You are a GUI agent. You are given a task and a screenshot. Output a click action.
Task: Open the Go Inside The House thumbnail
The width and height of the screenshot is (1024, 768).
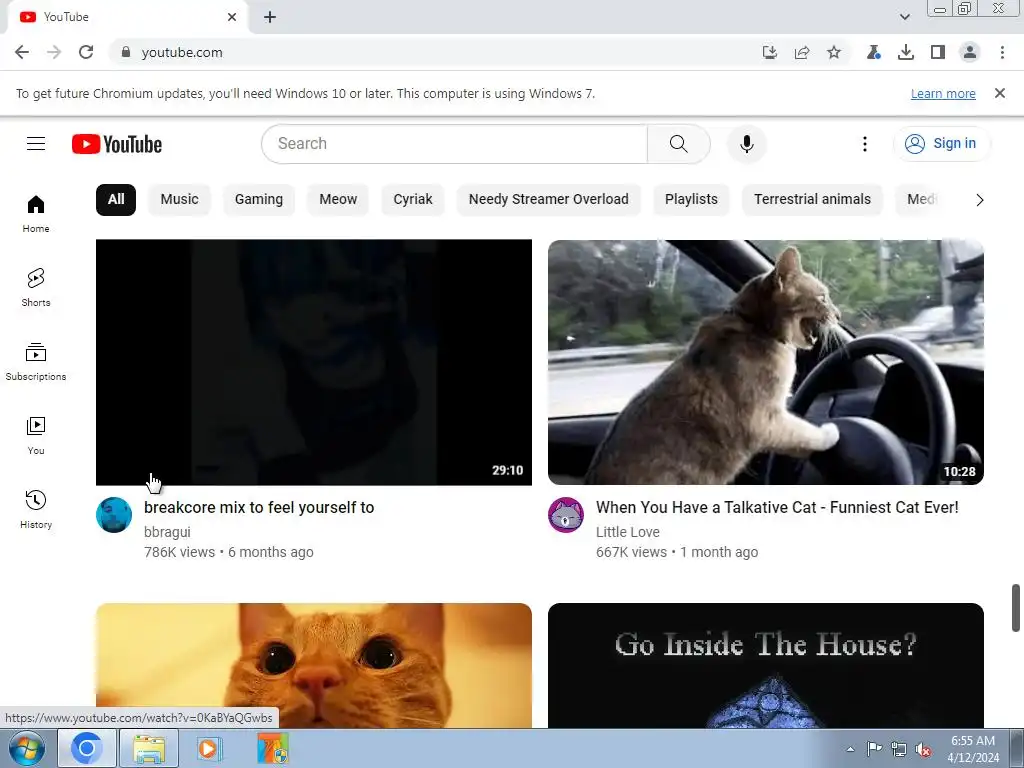765,665
